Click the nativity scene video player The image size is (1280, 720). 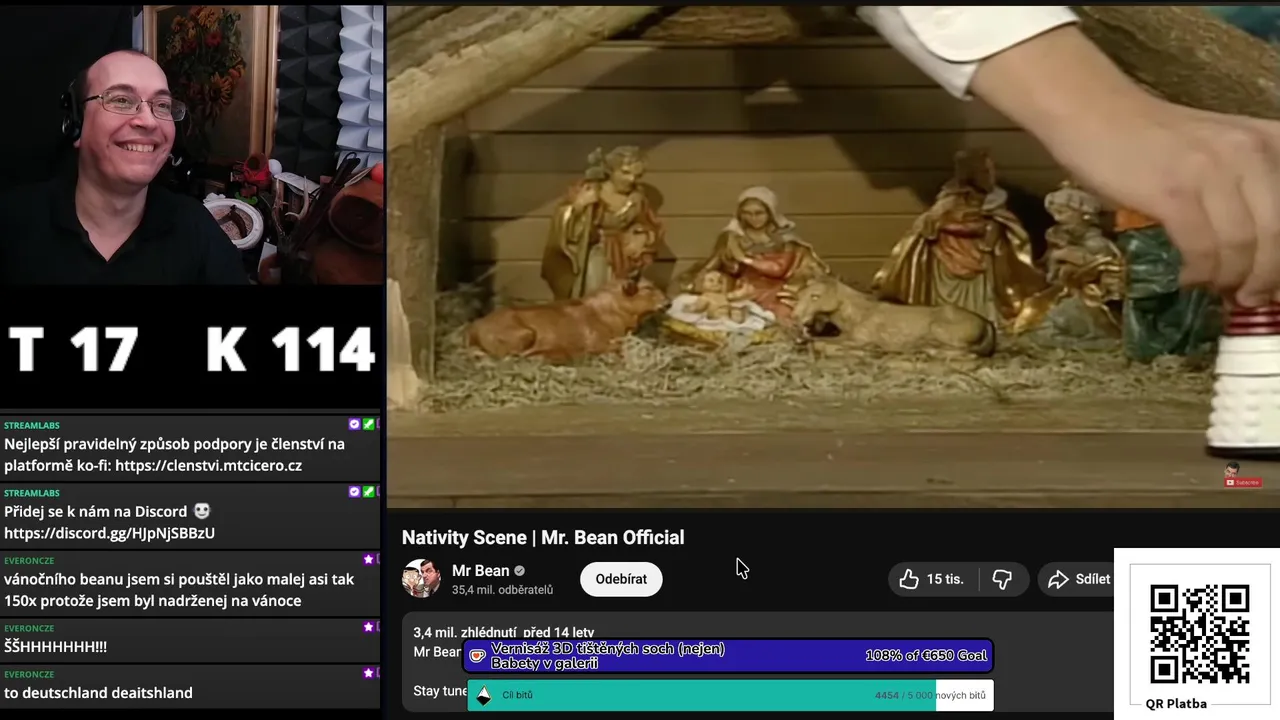[x=833, y=257]
